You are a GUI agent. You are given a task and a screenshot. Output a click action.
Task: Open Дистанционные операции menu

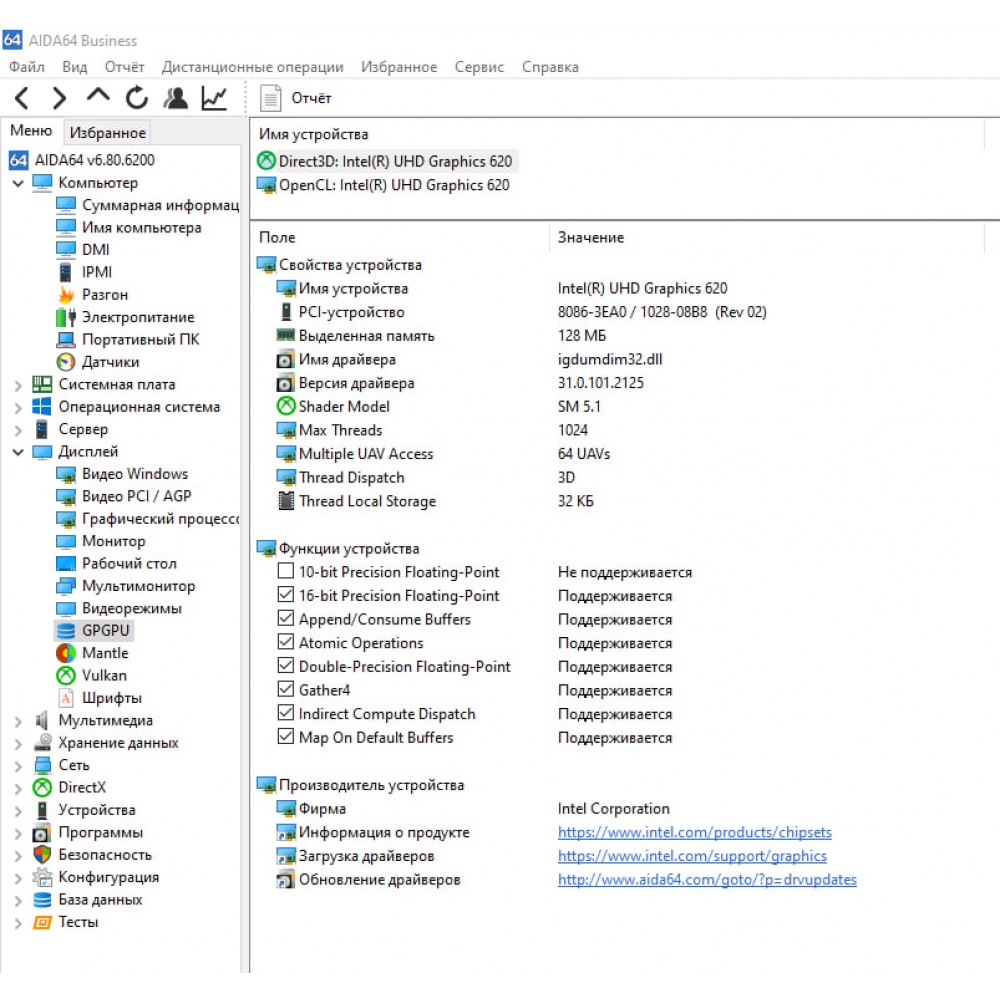(x=253, y=67)
